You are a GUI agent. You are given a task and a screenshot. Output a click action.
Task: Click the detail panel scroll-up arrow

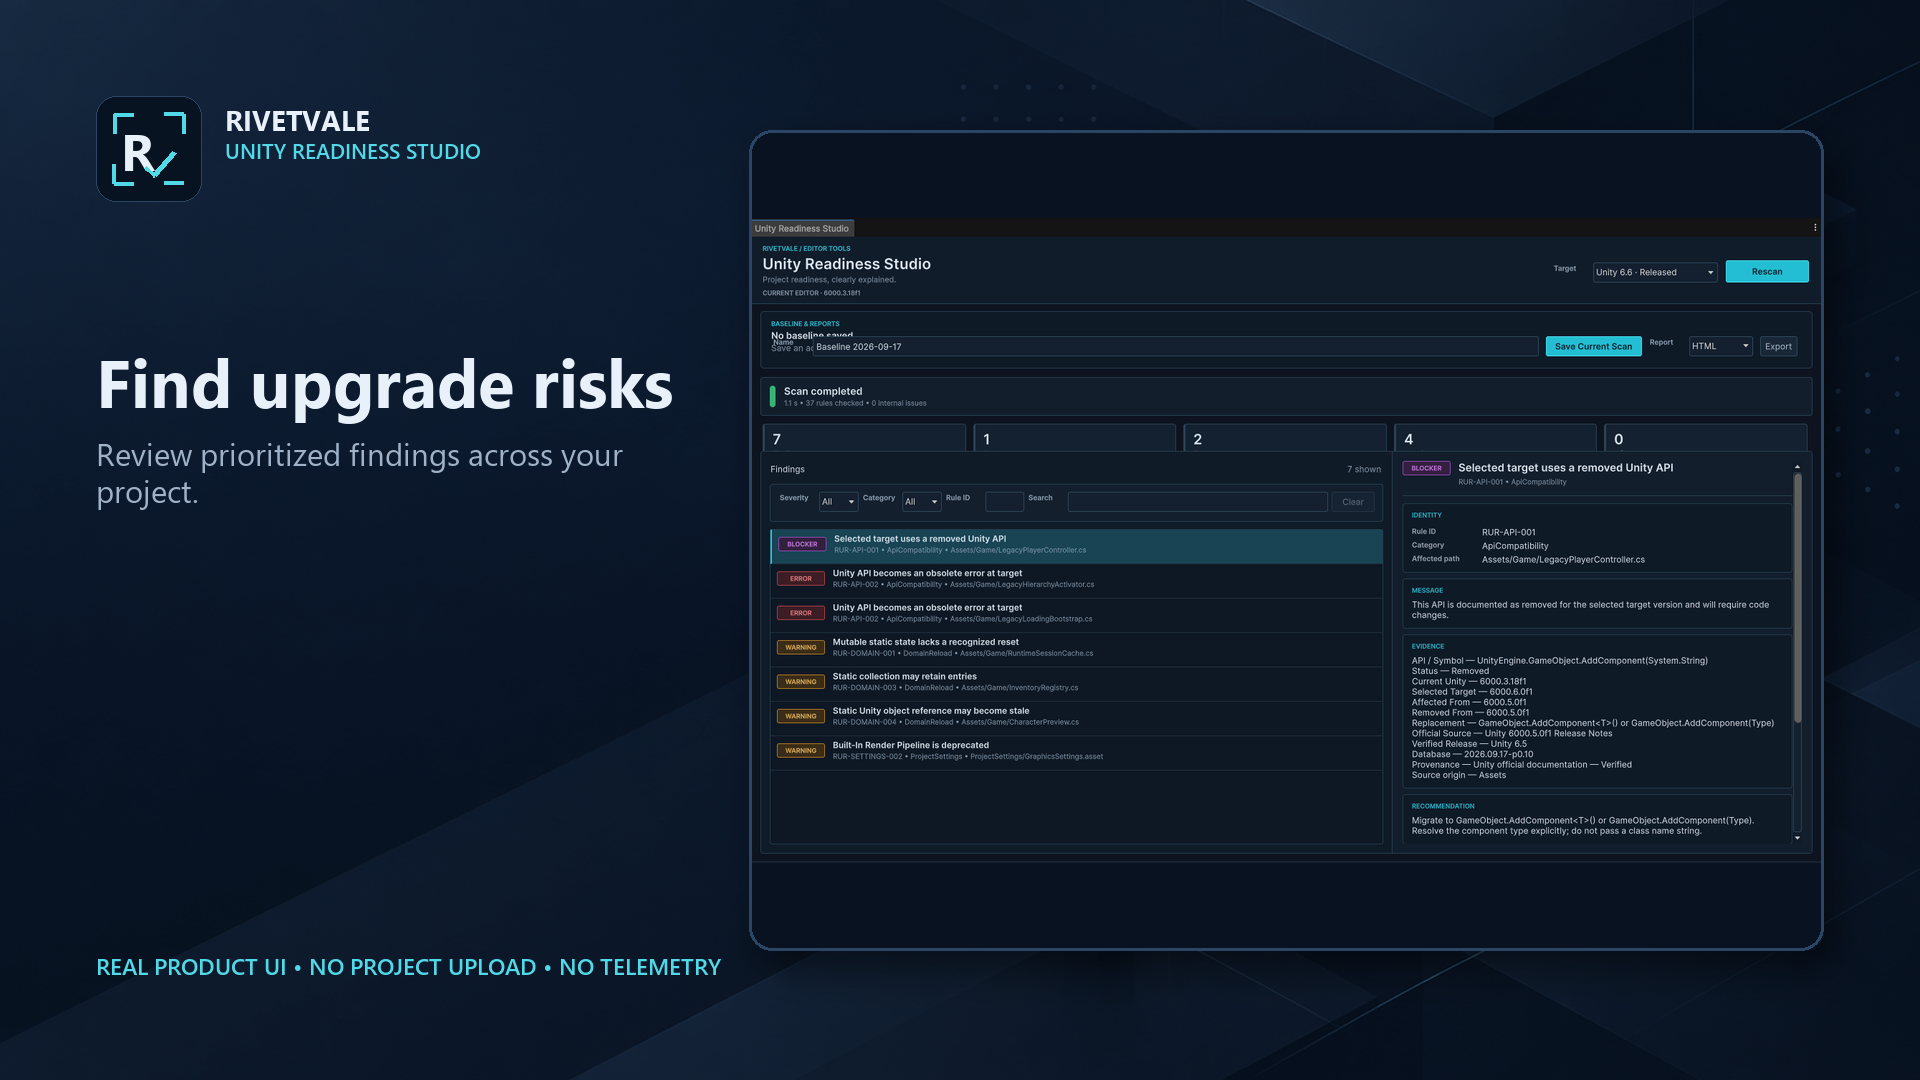[1797, 467]
